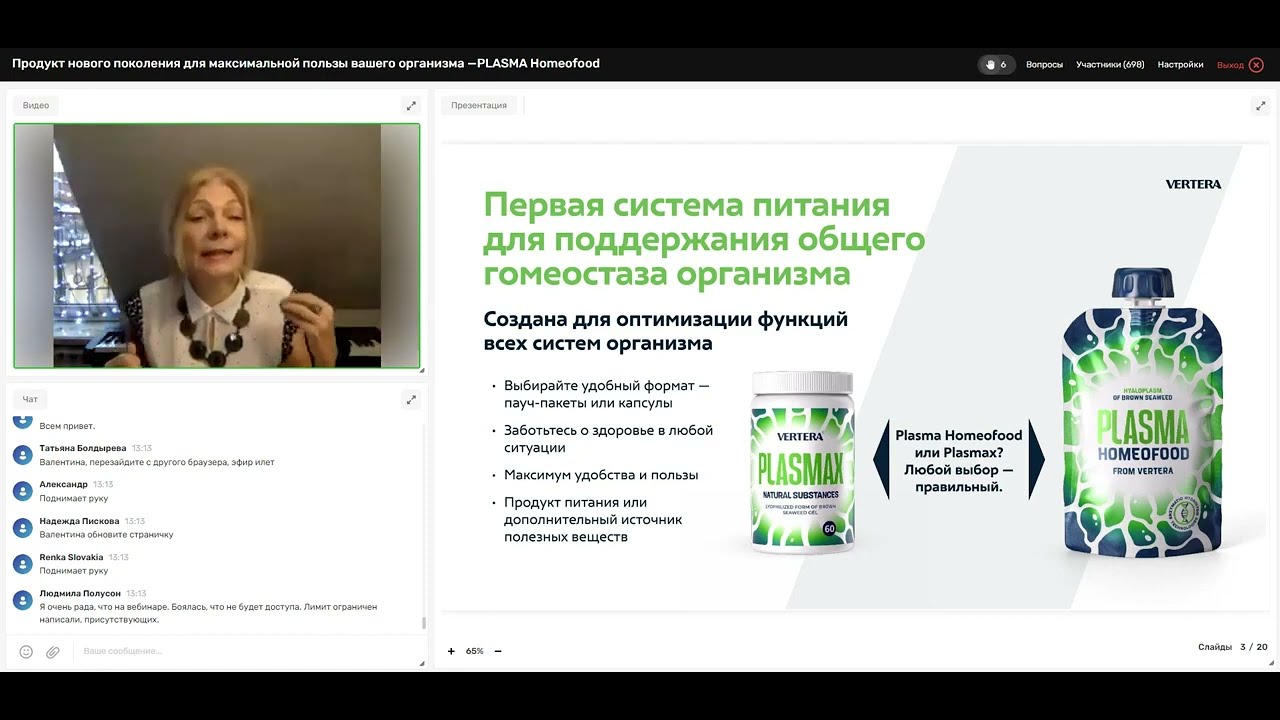
Task: Click Renka Slovakia's 'Поднимает руку' message
Action: [74, 570]
